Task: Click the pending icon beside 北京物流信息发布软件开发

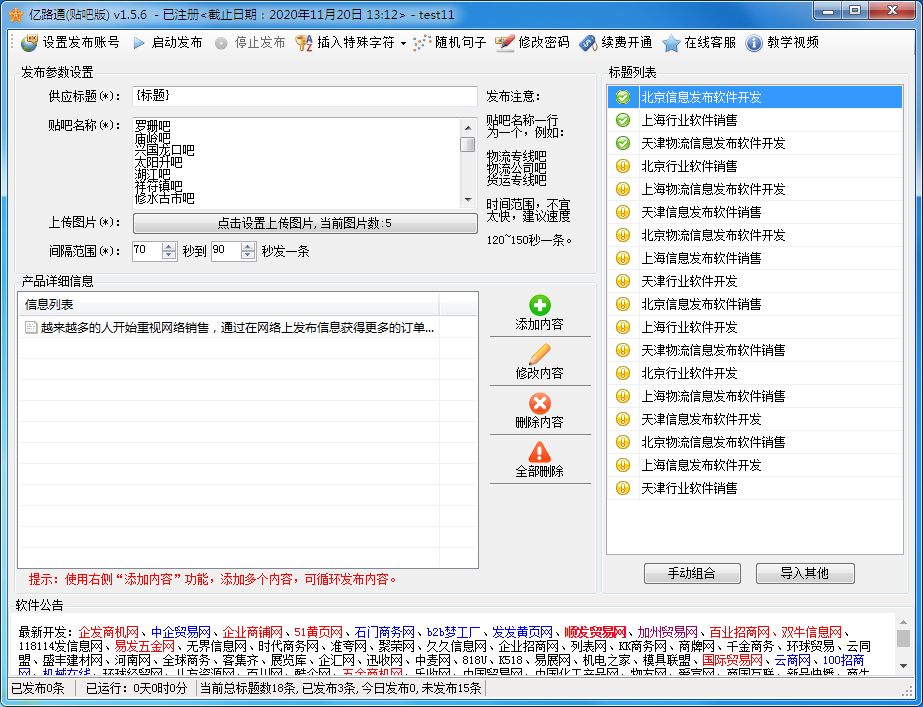Action: (x=623, y=235)
